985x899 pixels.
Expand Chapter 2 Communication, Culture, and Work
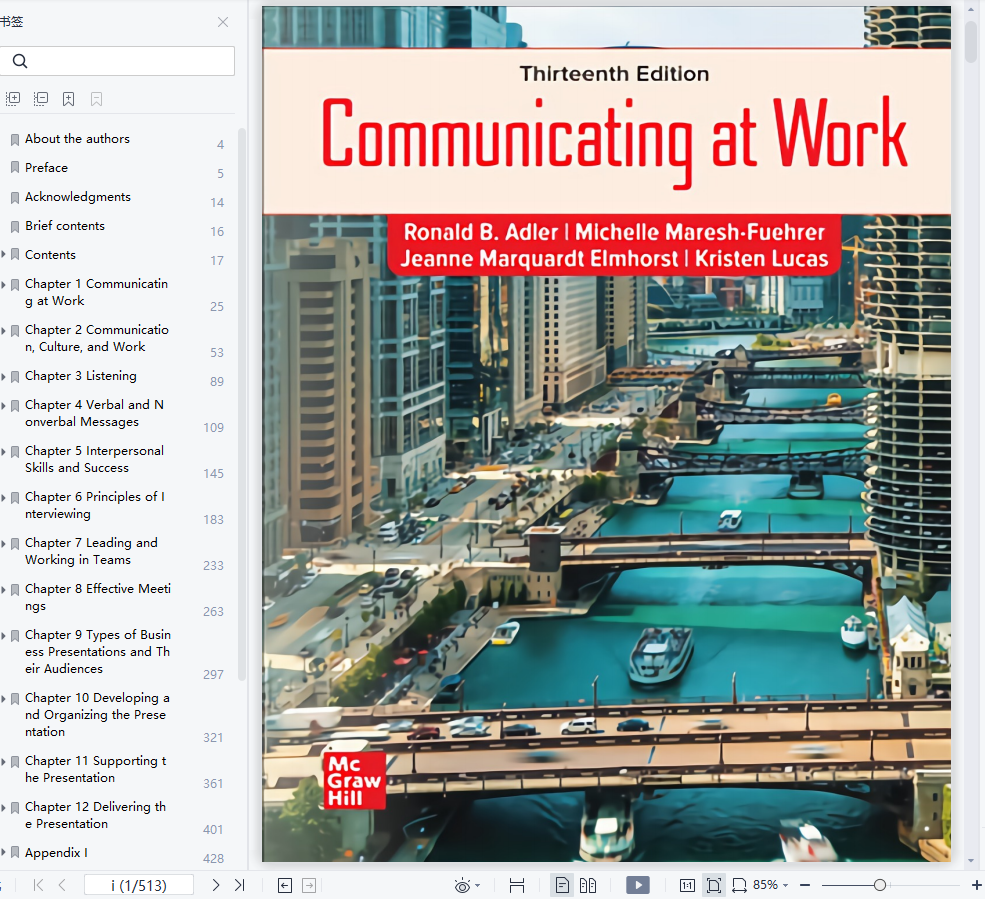4,330
